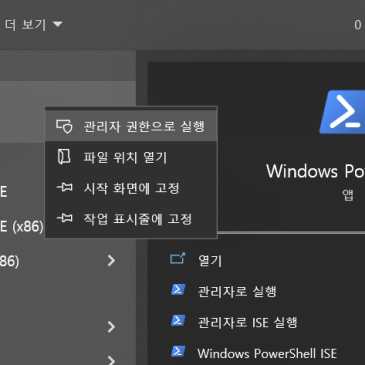Screen dimensions: 365x365
Task: Expand the chevron on the 86) result row
Action: tap(111, 260)
